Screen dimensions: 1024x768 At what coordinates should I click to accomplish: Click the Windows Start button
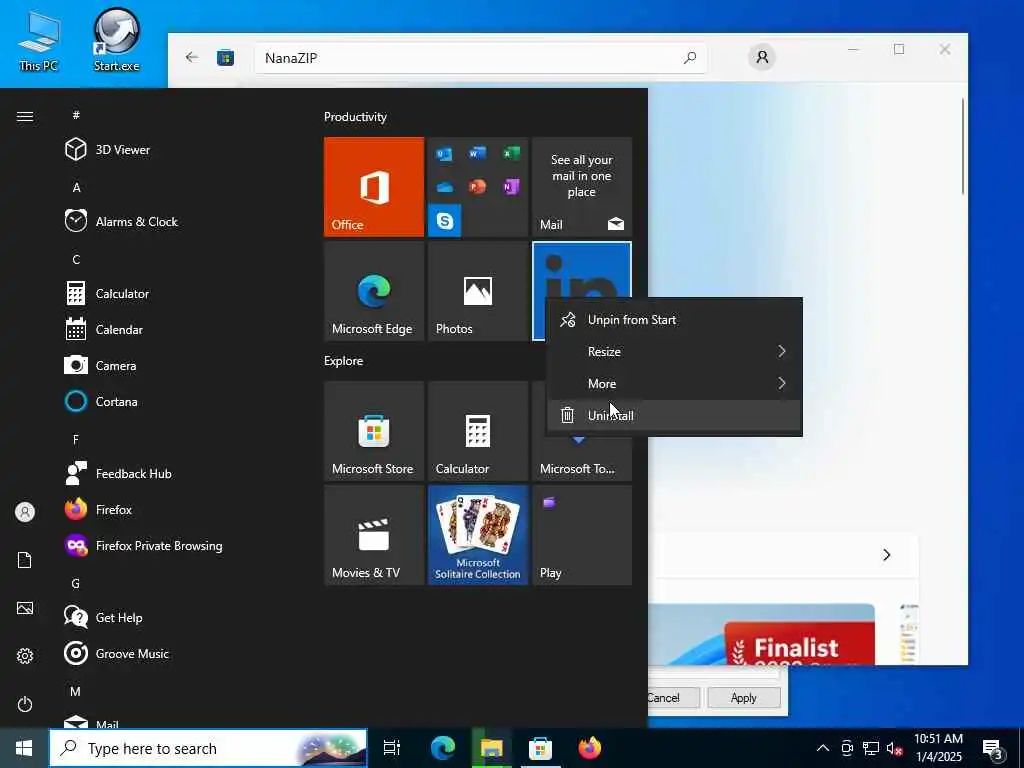pyautogui.click(x=24, y=748)
